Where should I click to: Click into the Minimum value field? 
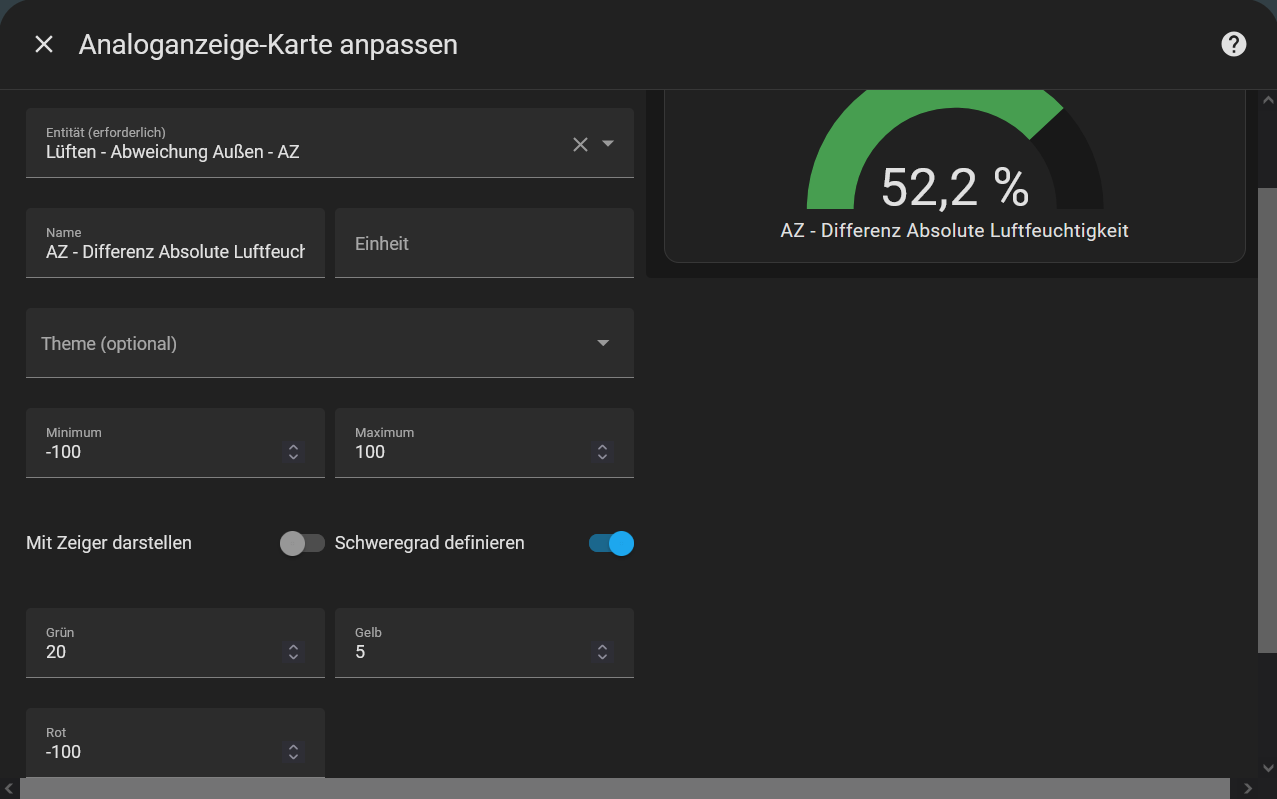160,452
